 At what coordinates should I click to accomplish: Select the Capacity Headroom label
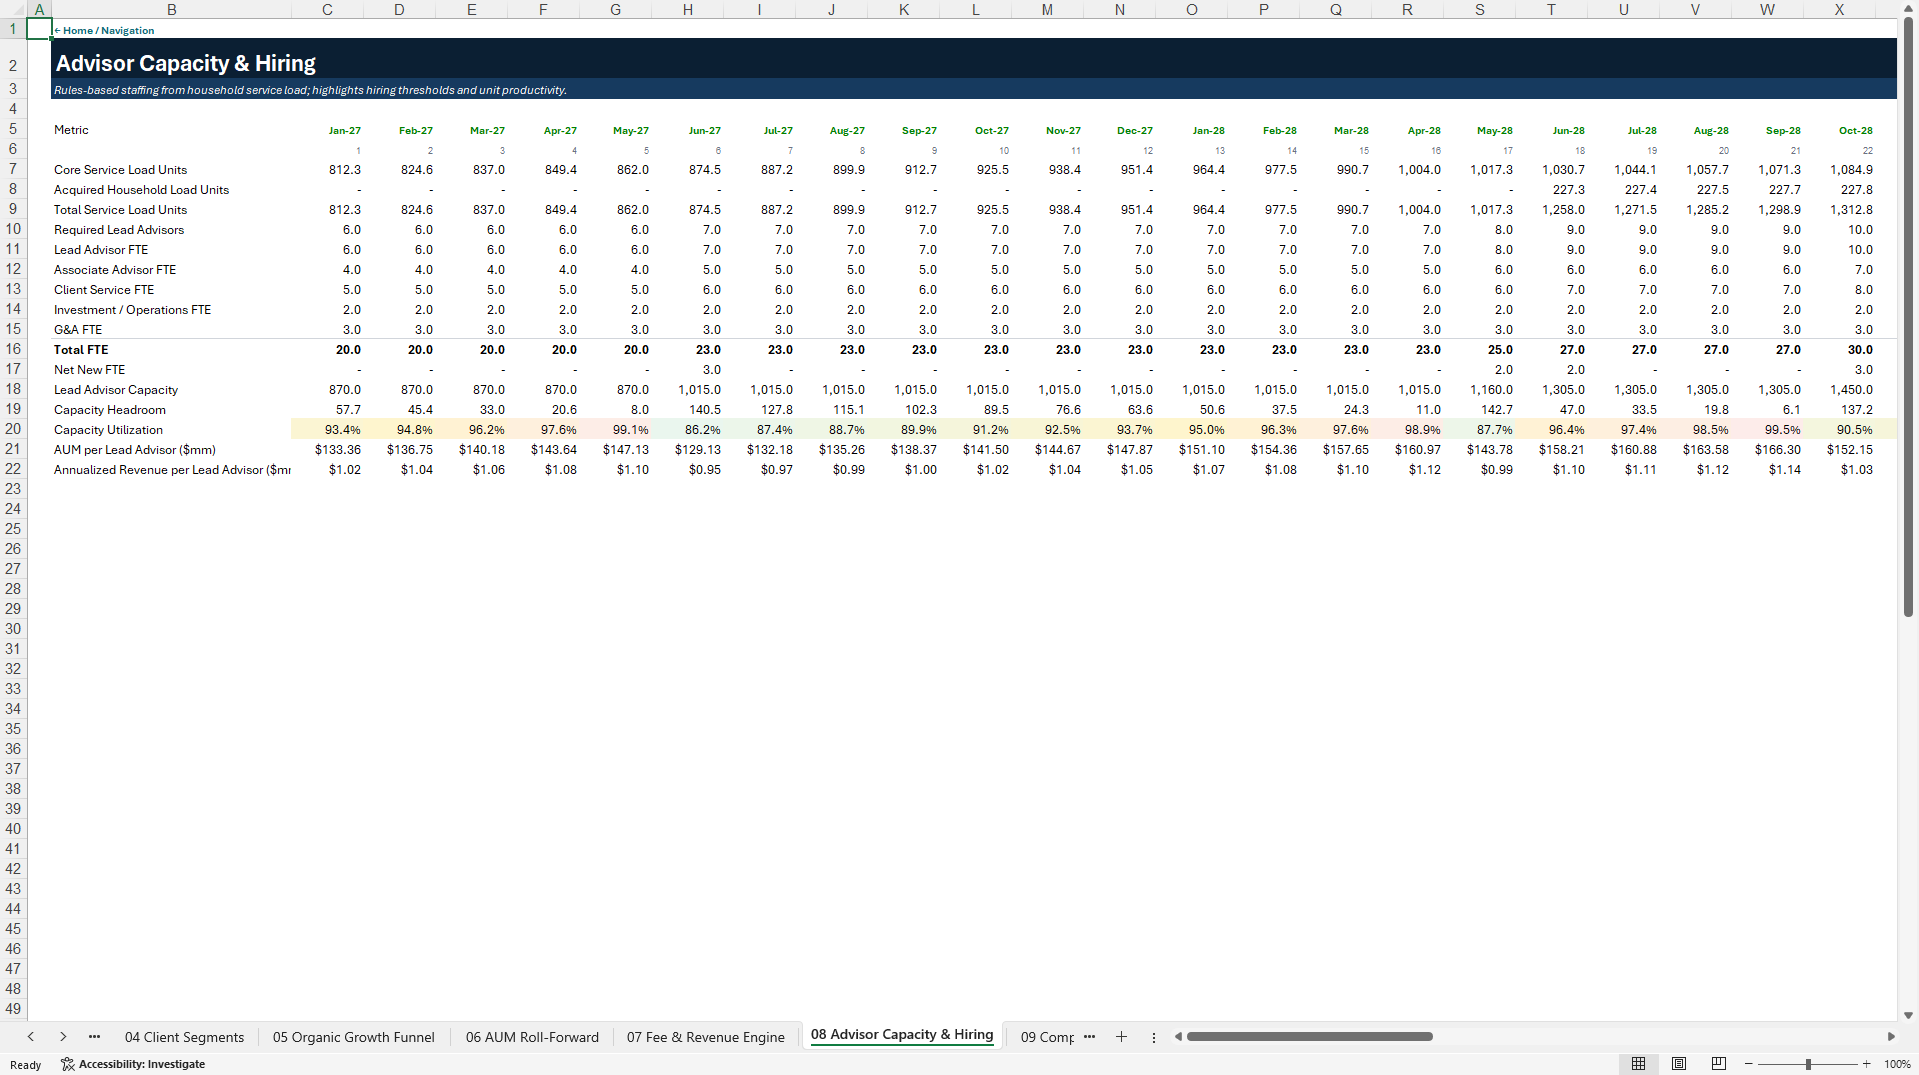(110, 410)
